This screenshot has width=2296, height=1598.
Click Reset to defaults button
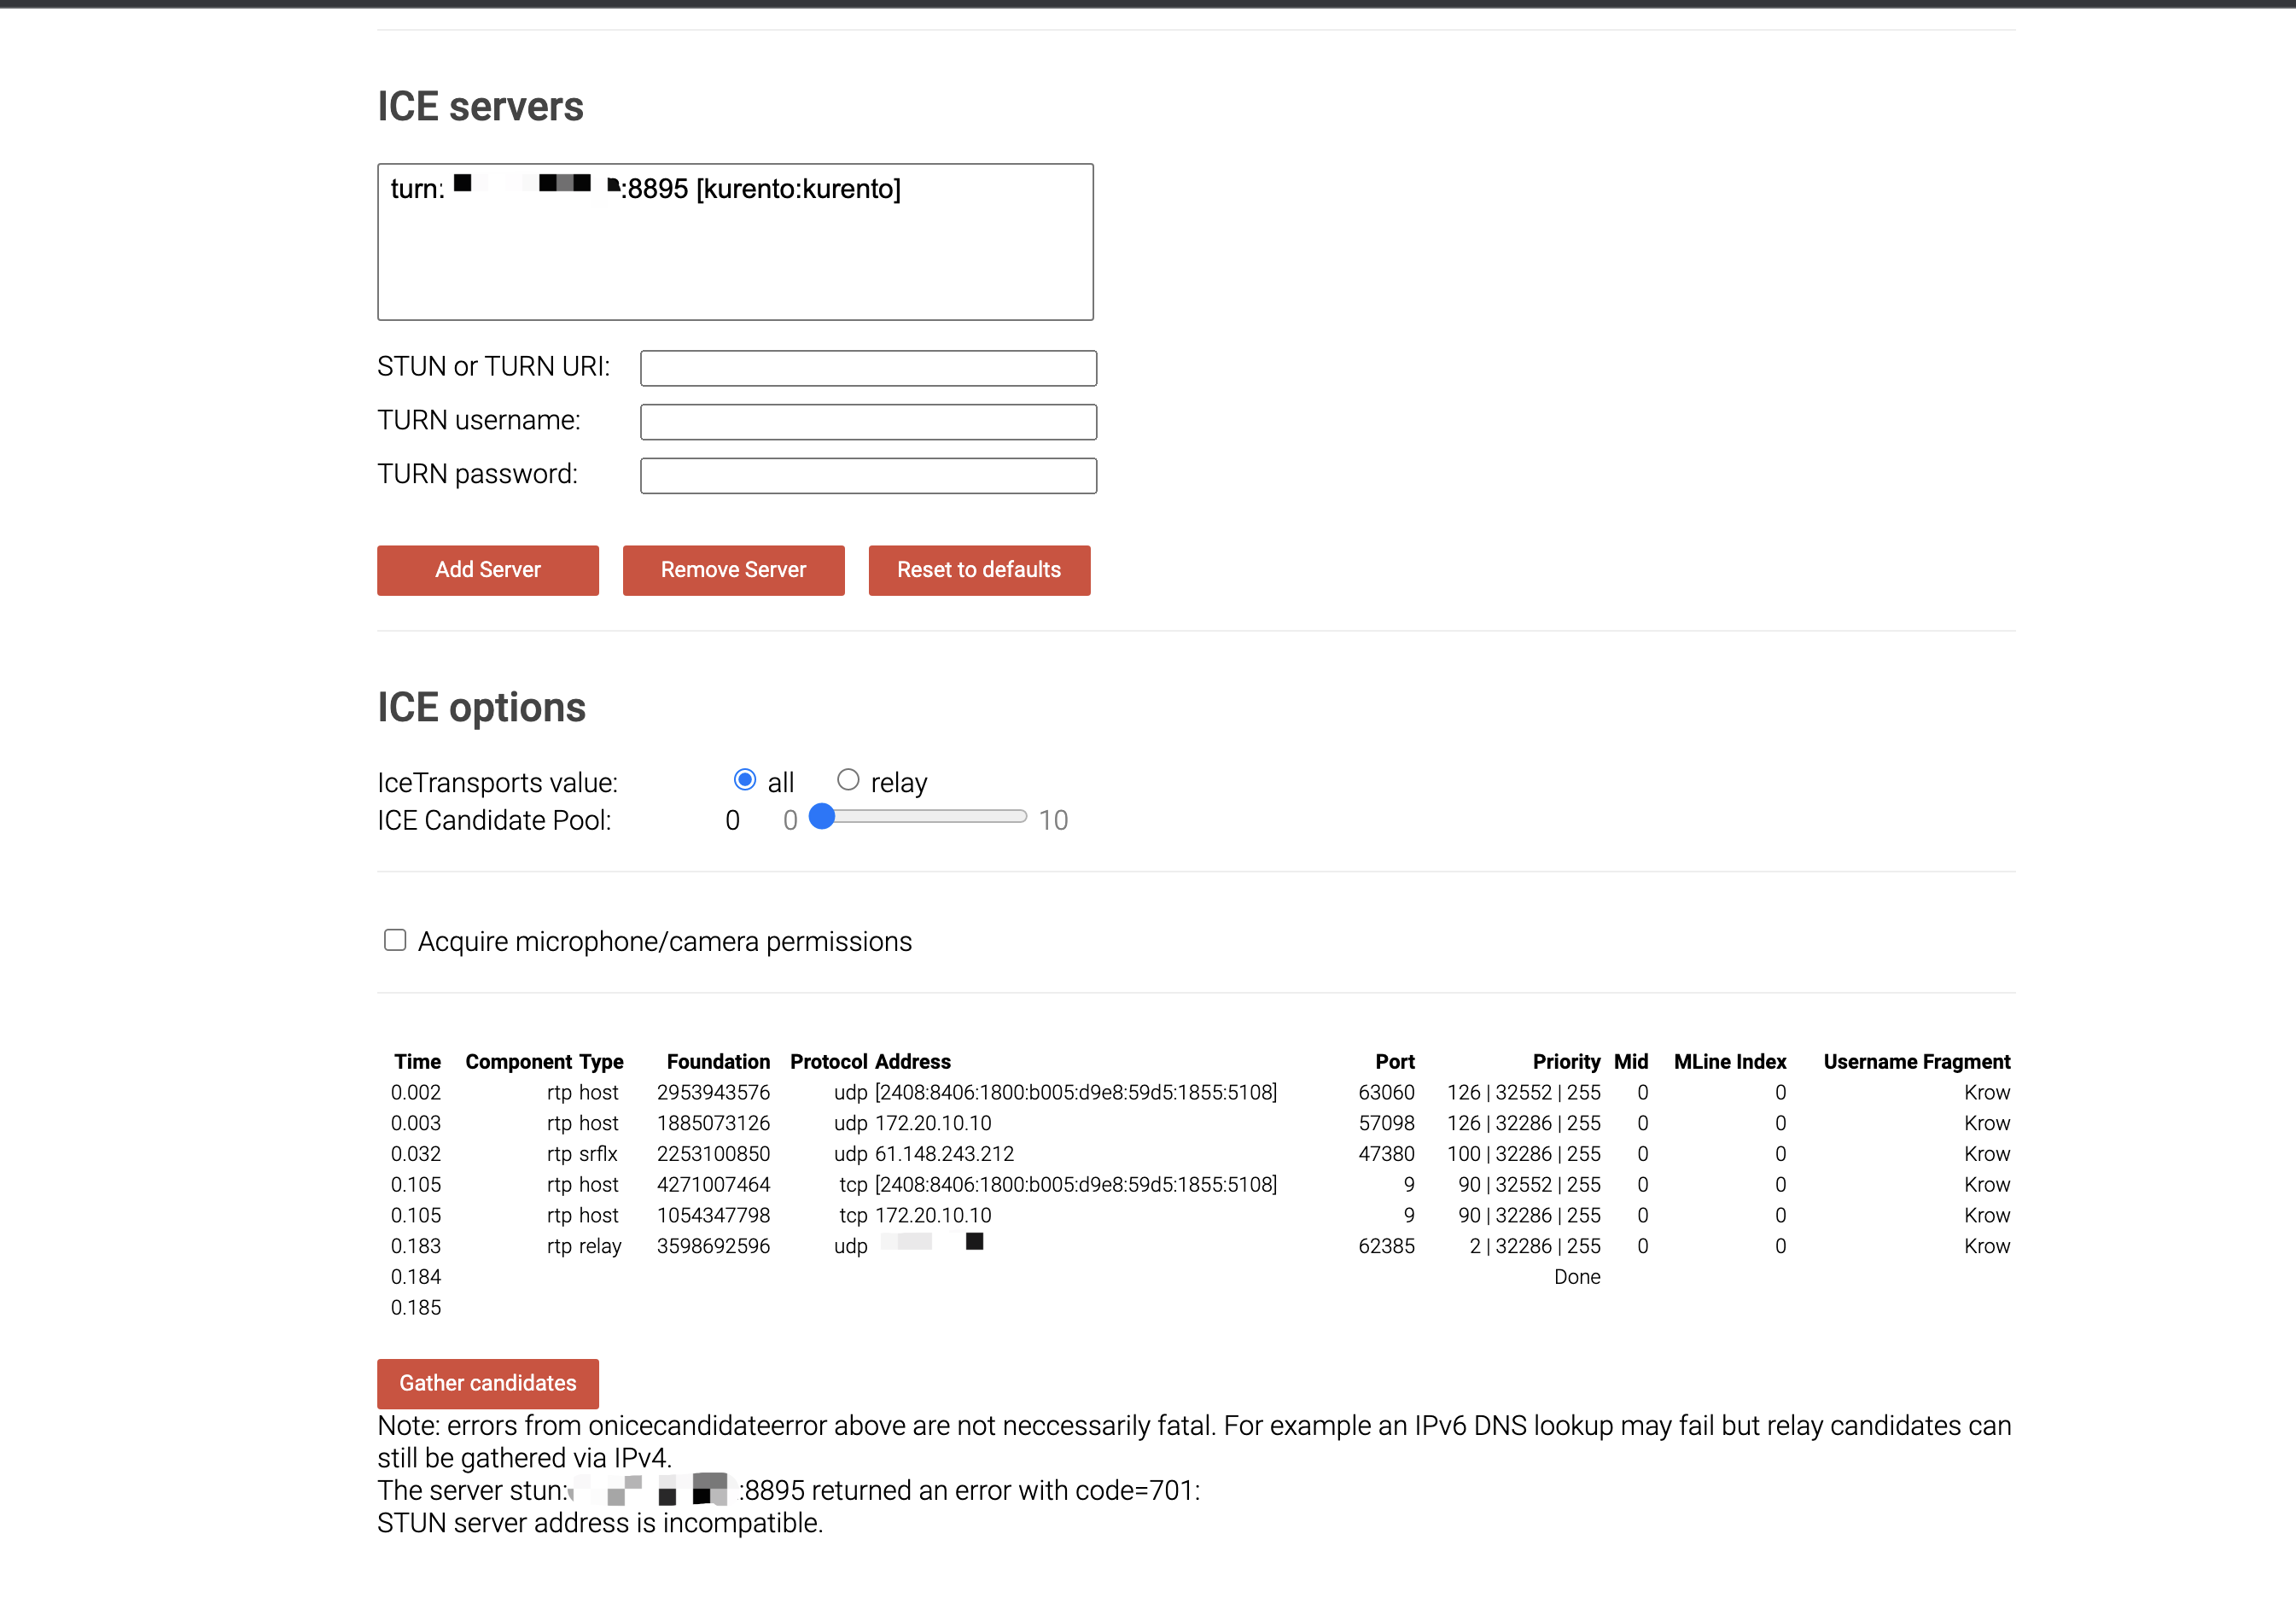point(978,570)
